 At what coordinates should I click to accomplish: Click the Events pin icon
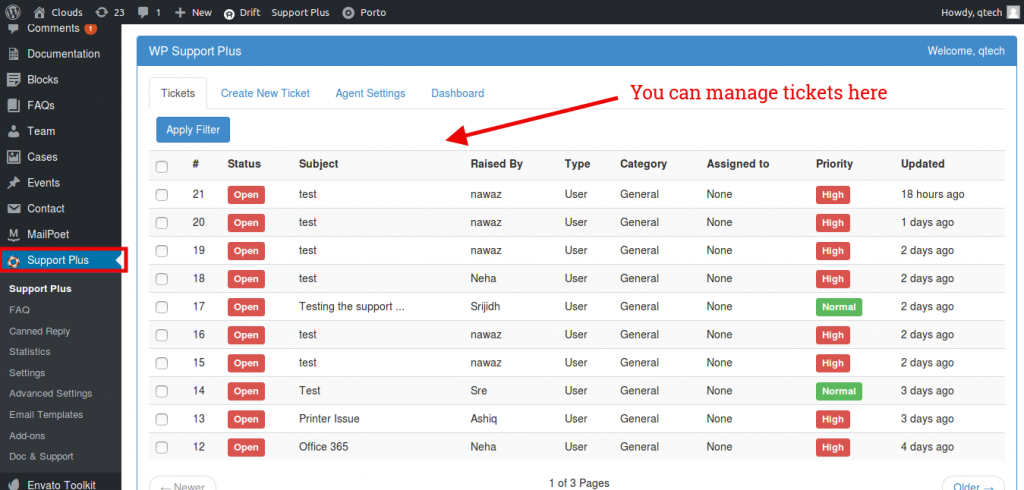point(14,183)
